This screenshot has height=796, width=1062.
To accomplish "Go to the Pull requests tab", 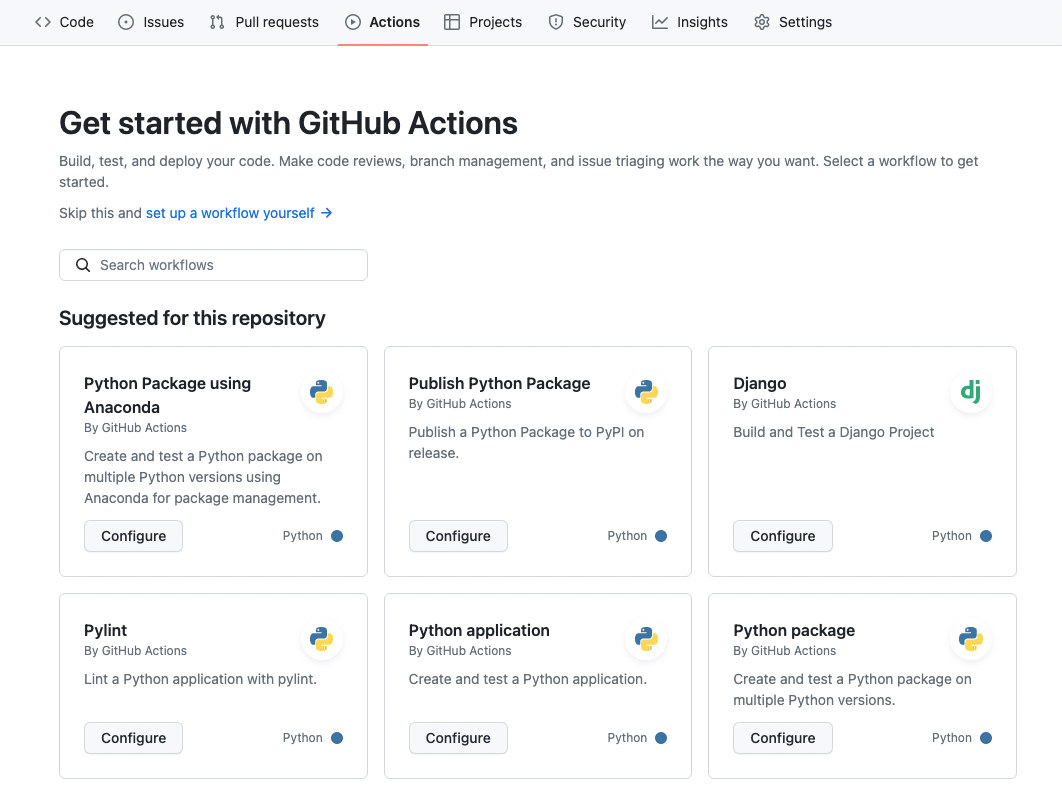I will (264, 22).
